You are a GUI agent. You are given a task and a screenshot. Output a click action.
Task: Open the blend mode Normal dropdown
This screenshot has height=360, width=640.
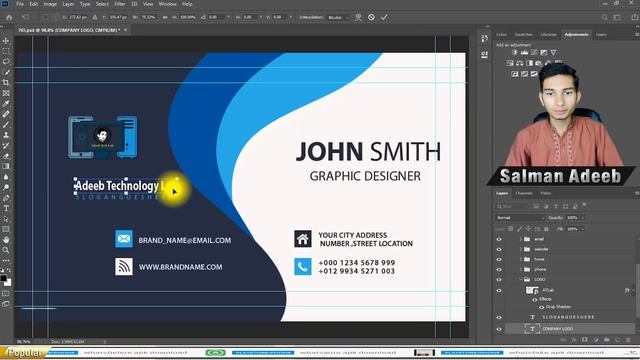pos(520,218)
